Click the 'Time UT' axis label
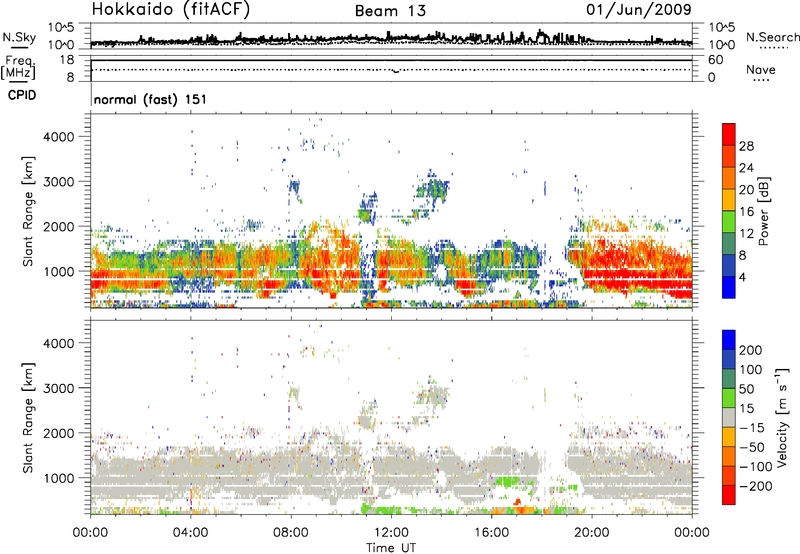The height and width of the screenshot is (554, 800). pyautogui.click(x=391, y=548)
